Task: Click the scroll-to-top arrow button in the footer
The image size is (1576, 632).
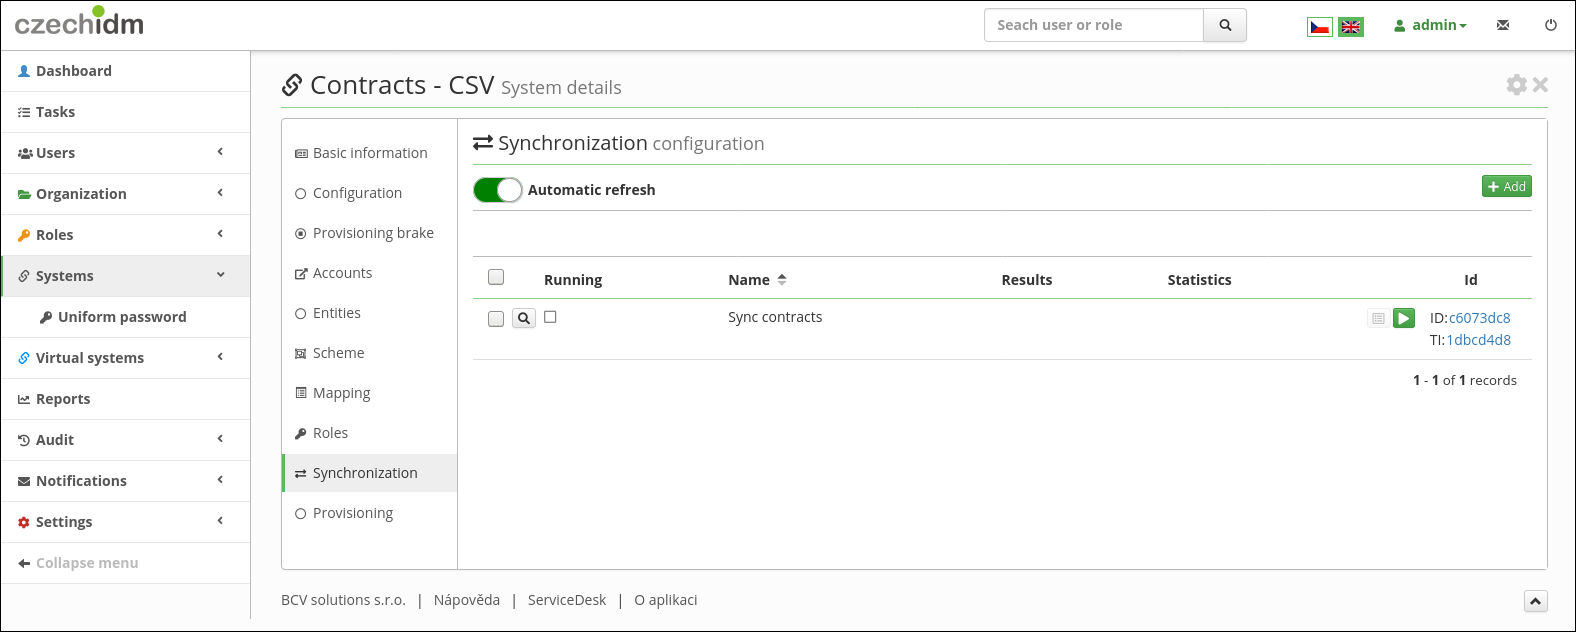Action: 1536,601
